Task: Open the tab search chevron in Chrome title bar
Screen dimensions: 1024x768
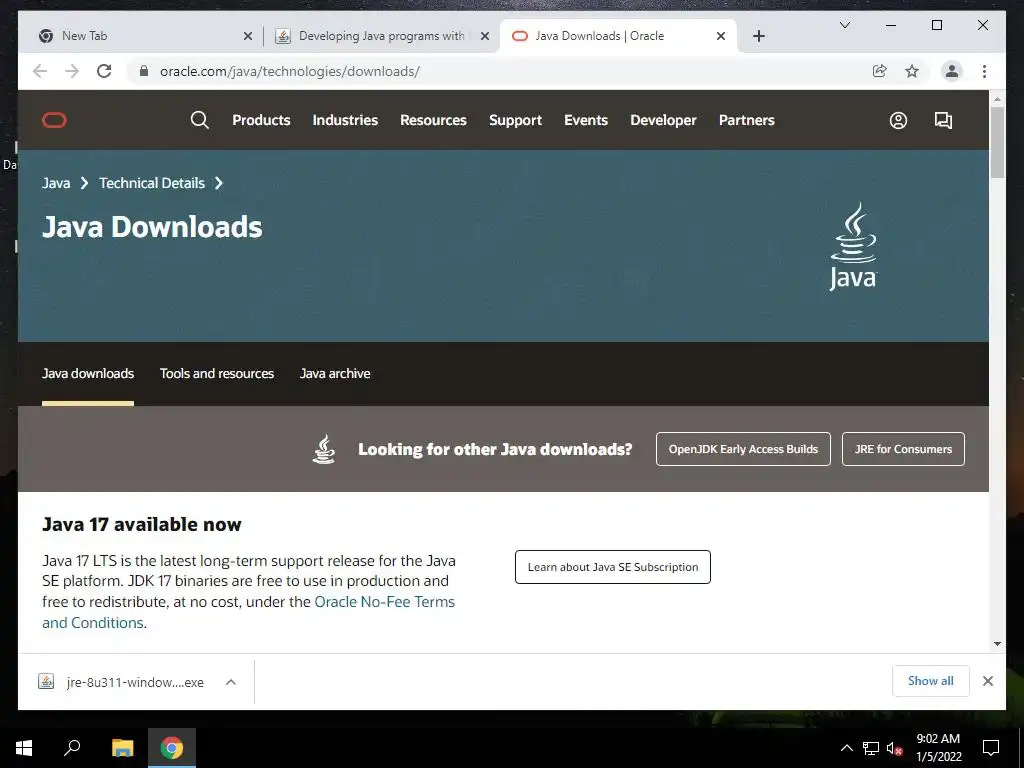Action: tap(844, 25)
